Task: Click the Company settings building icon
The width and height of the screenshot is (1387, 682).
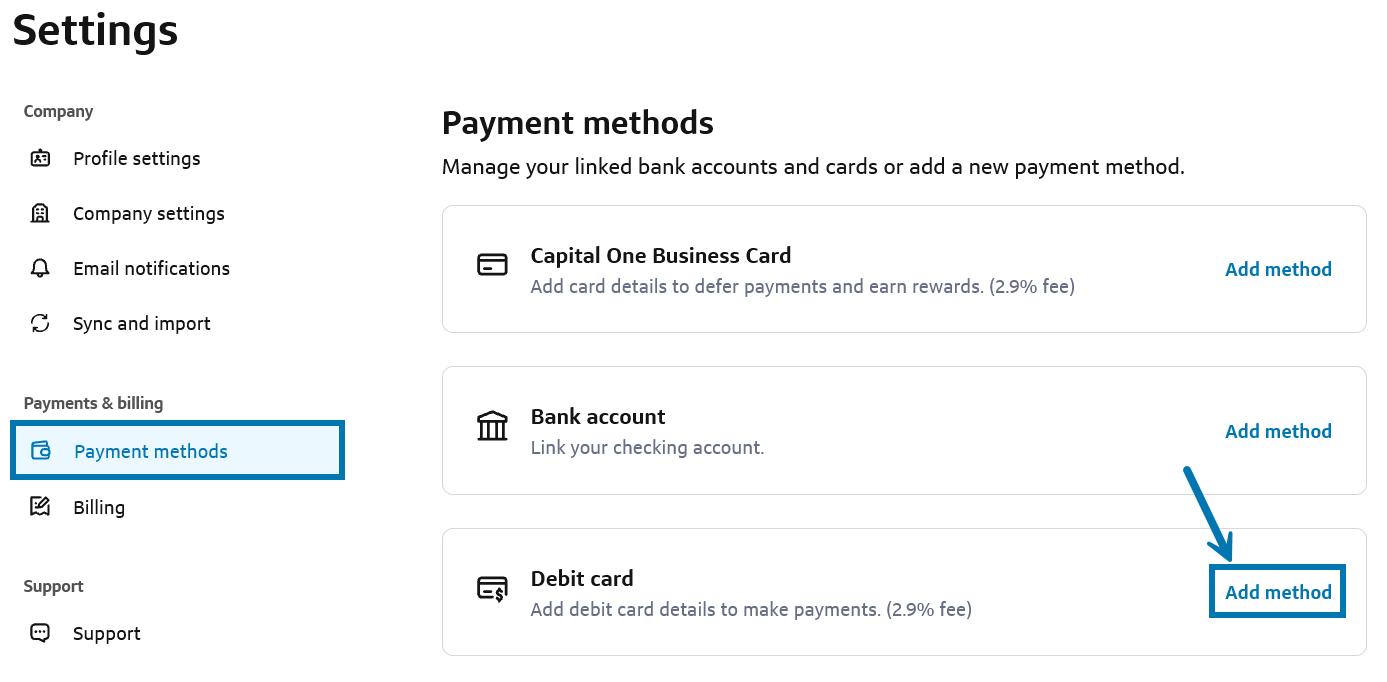Action: click(40, 213)
